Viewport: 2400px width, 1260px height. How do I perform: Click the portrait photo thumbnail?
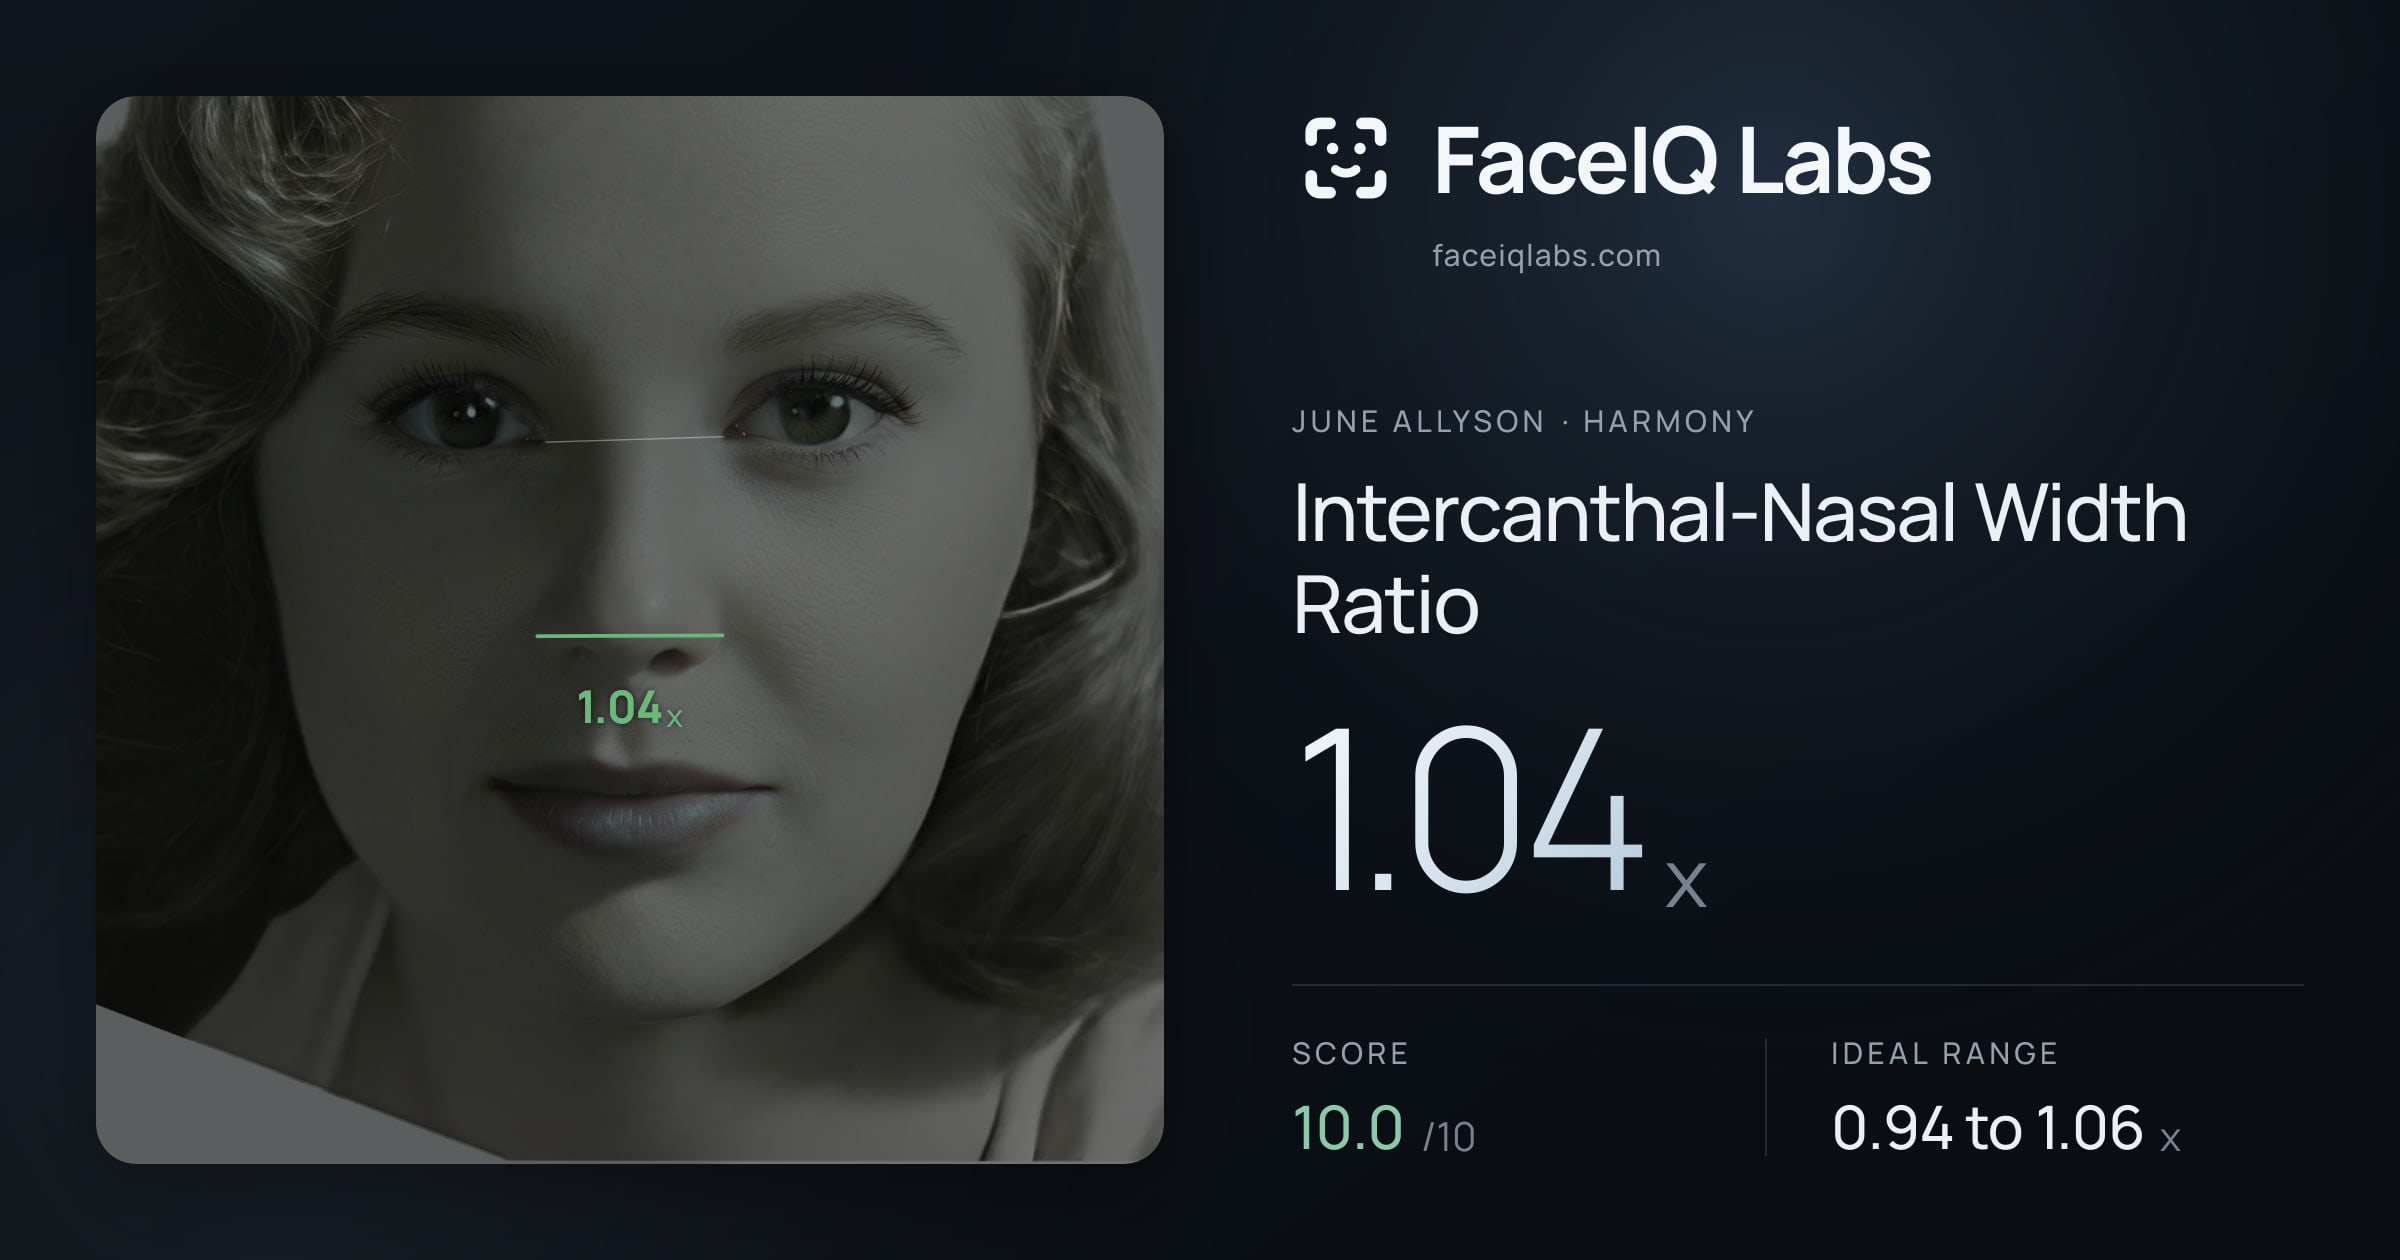coord(630,630)
